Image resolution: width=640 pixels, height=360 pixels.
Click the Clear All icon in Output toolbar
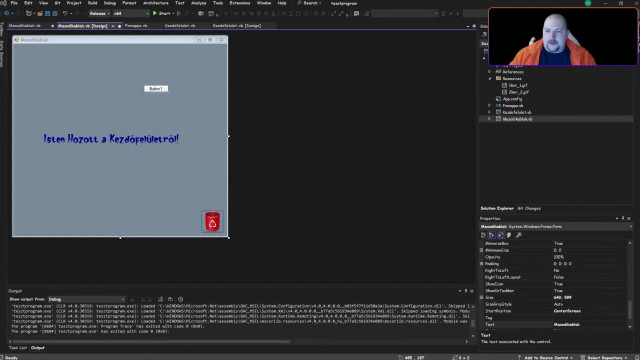coord(160,299)
